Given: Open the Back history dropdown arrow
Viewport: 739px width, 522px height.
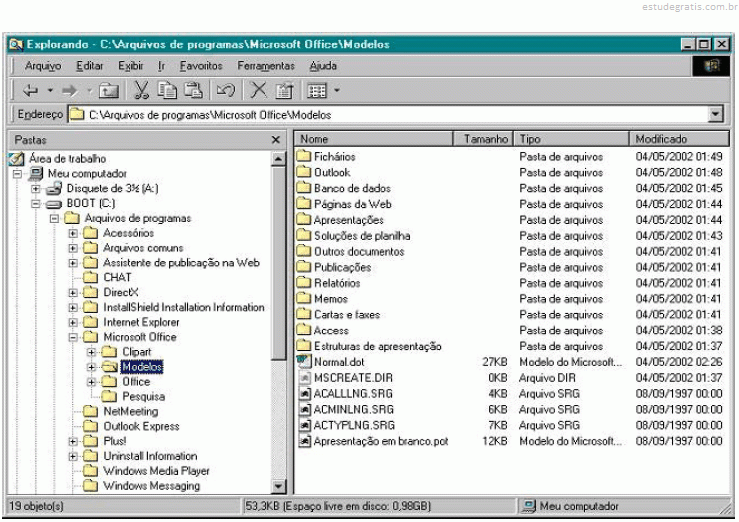Looking at the screenshot, I should click(x=50, y=90).
